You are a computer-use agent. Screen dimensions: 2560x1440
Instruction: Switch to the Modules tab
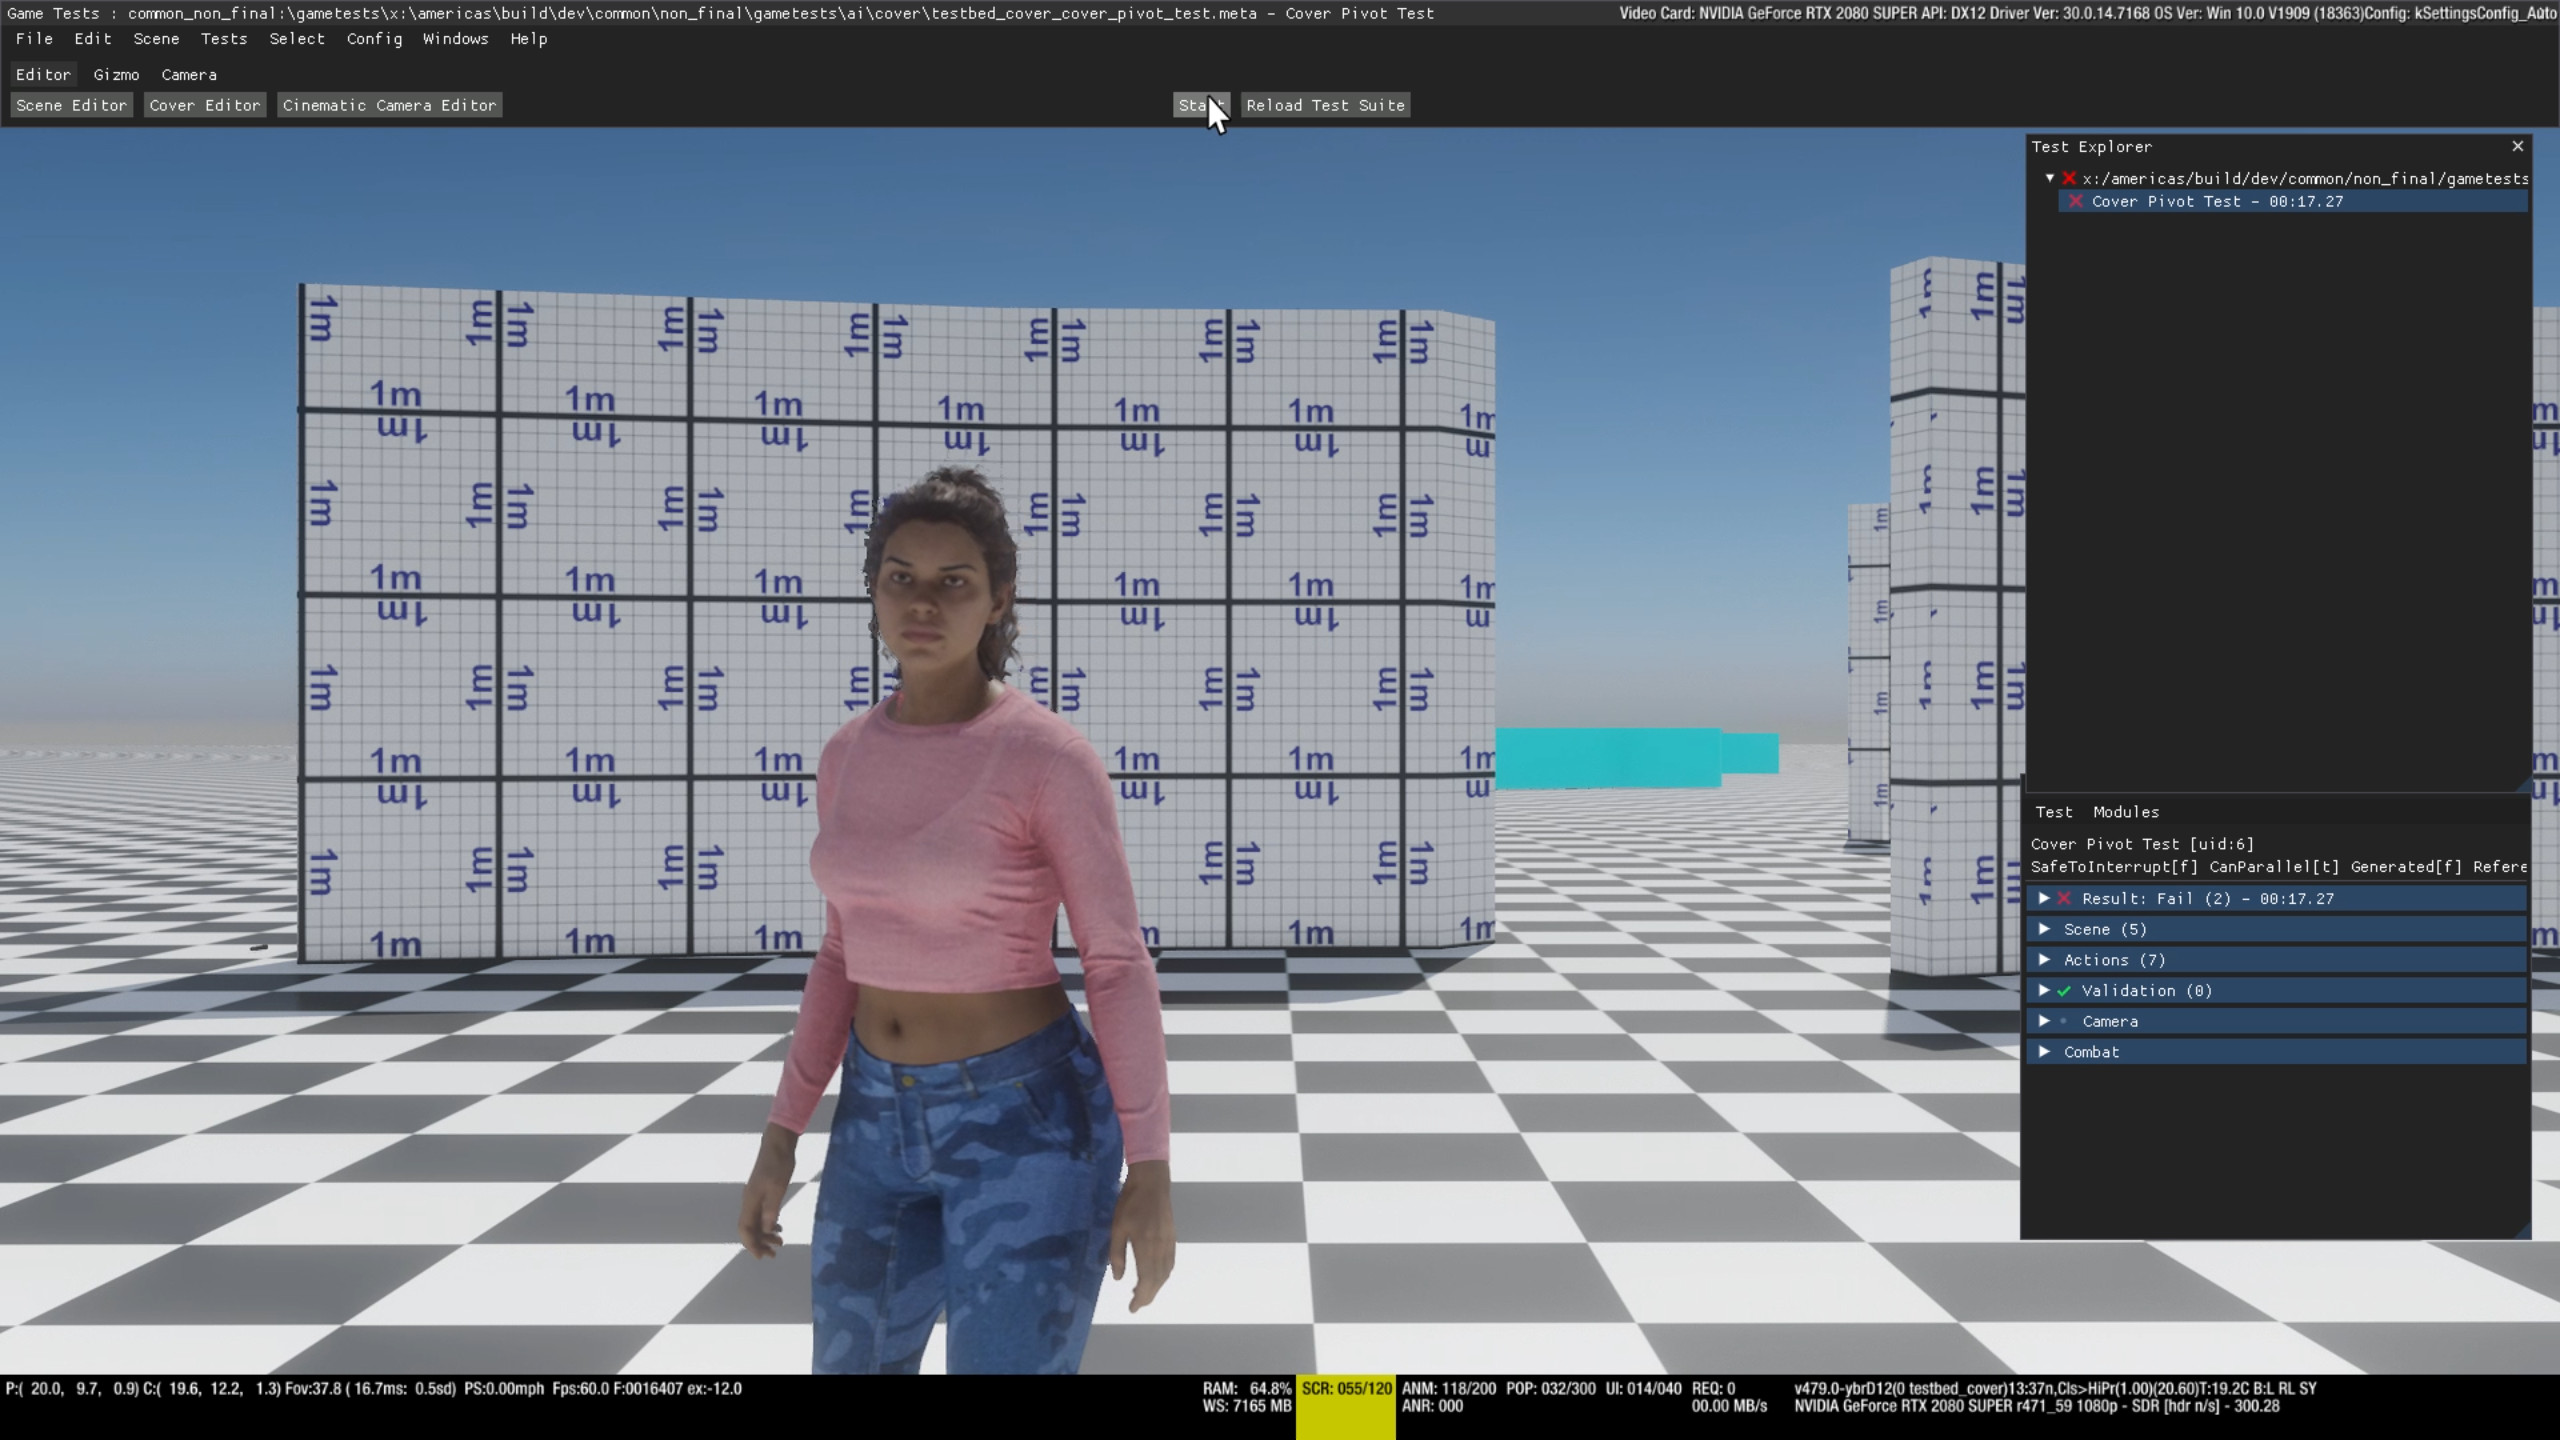[x=2126, y=812]
